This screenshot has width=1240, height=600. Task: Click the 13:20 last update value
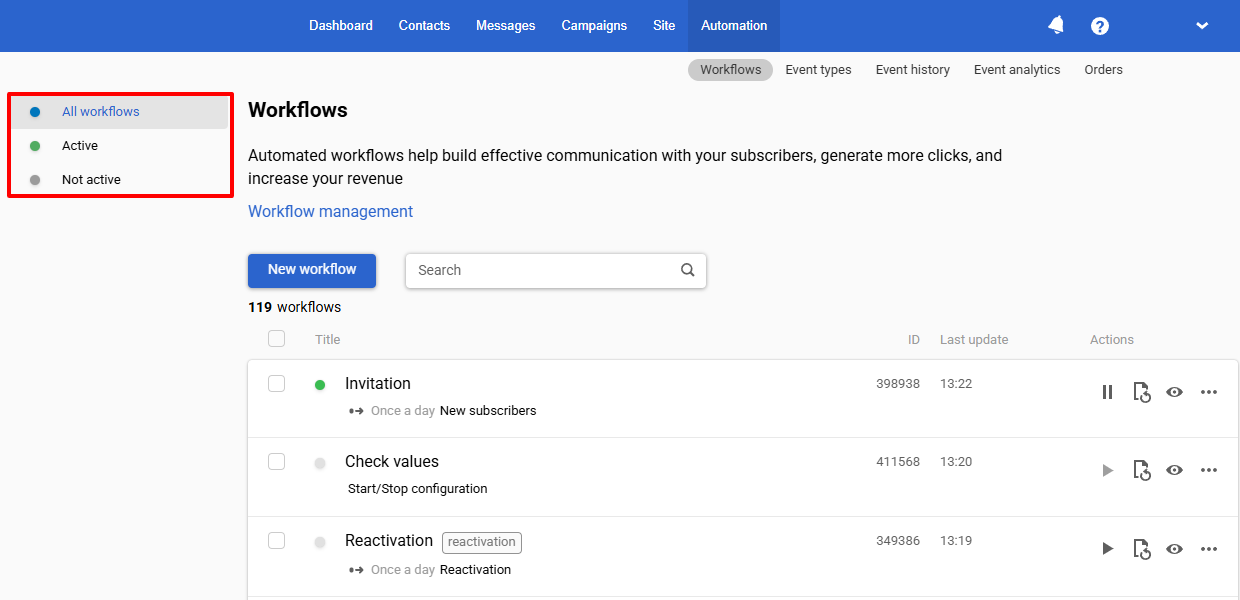tap(956, 462)
